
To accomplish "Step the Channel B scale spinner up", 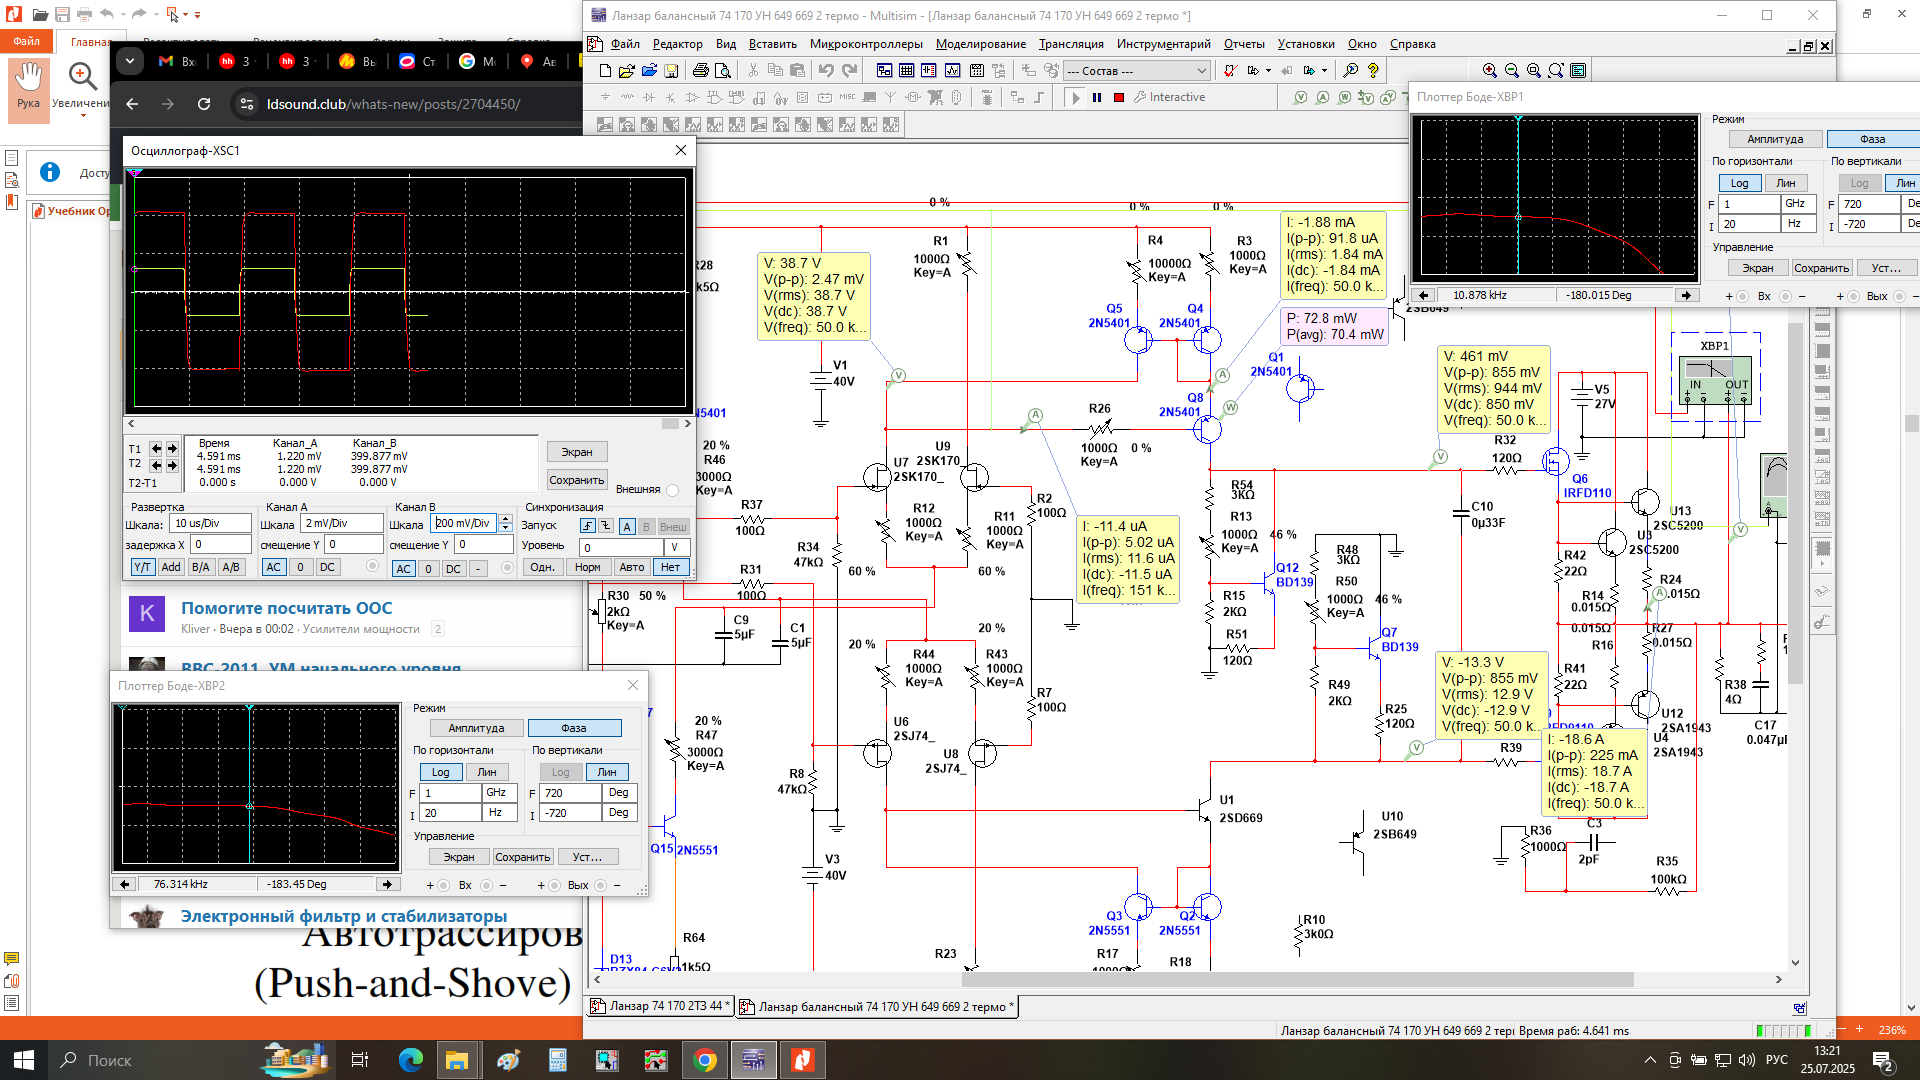I will 505,520.
